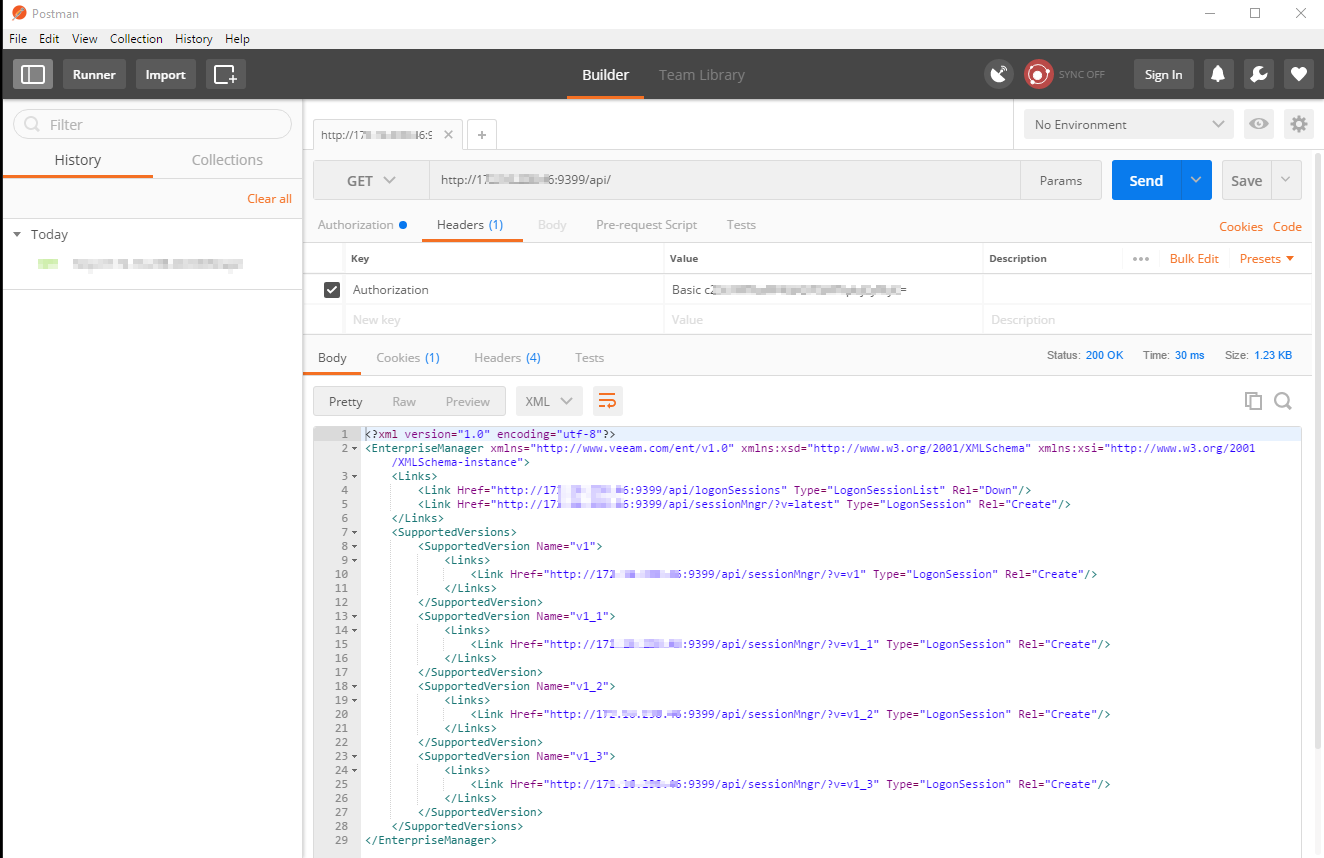Open the Presets dropdown
This screenshot has width=1324, height=858.
coord(1267,258)
